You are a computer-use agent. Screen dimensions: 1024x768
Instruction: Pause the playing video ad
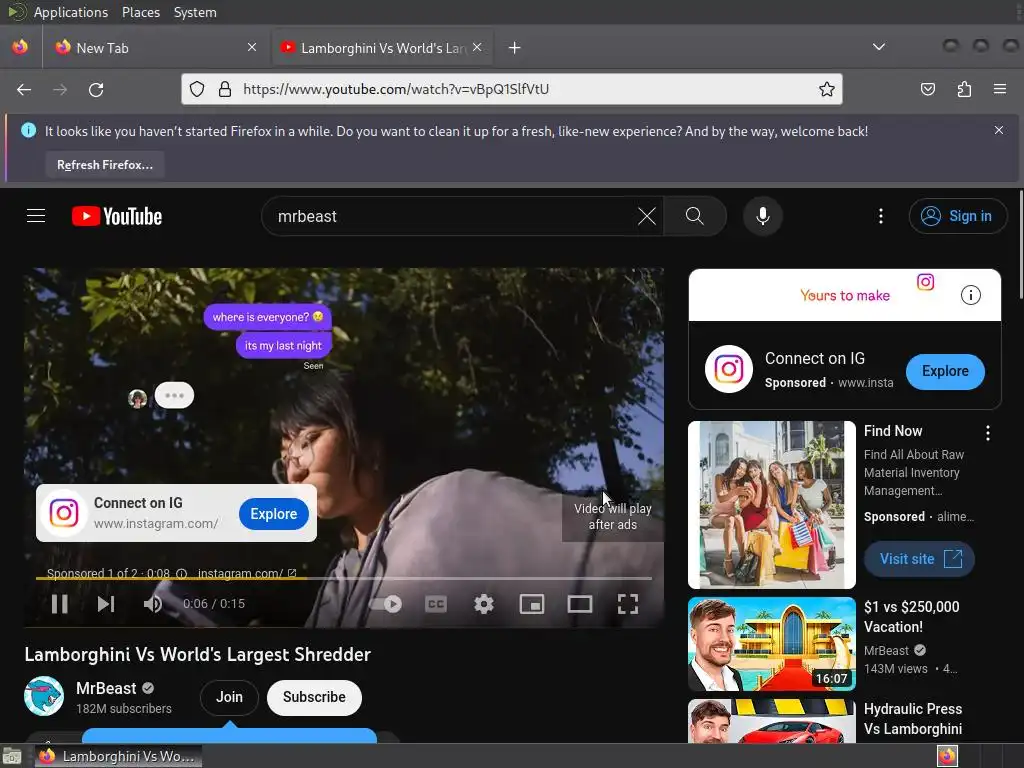(59, 604)
